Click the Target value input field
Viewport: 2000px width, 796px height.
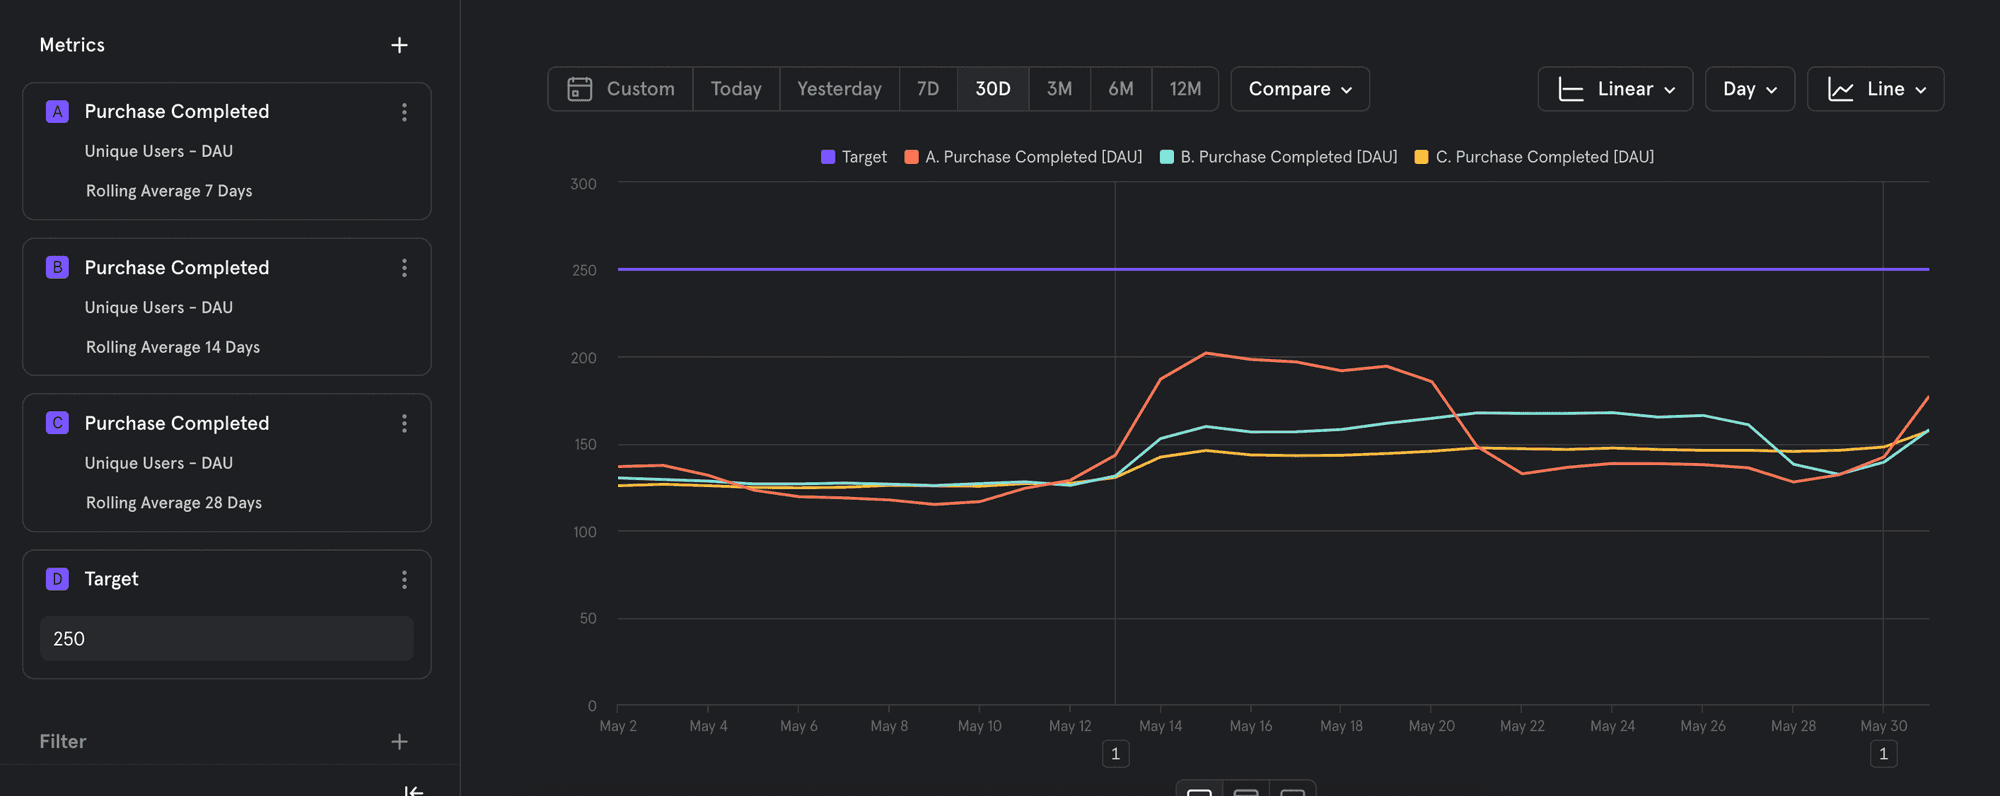click(227, 639)
